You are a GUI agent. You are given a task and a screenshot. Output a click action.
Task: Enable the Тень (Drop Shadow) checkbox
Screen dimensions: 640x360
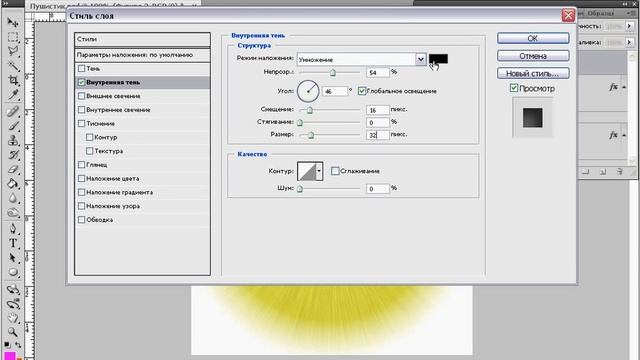[81, 69]
